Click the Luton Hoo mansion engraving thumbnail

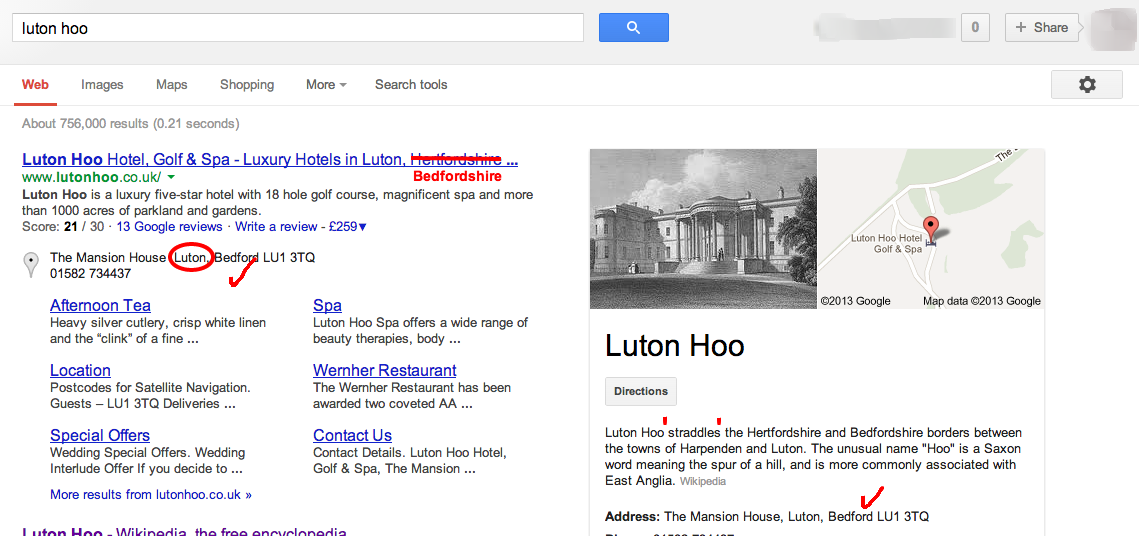703,229
